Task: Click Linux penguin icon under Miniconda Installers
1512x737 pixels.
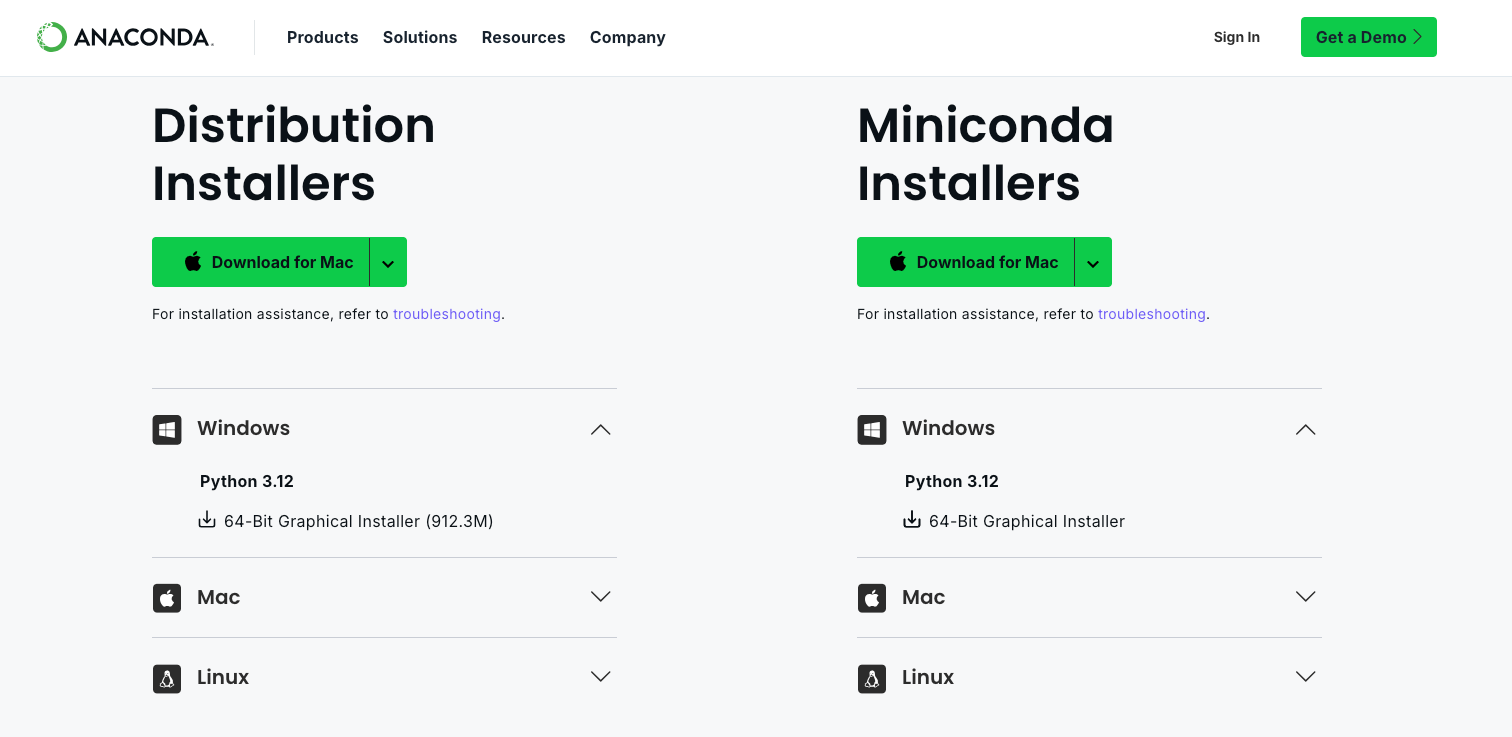Action: (872, 679)
